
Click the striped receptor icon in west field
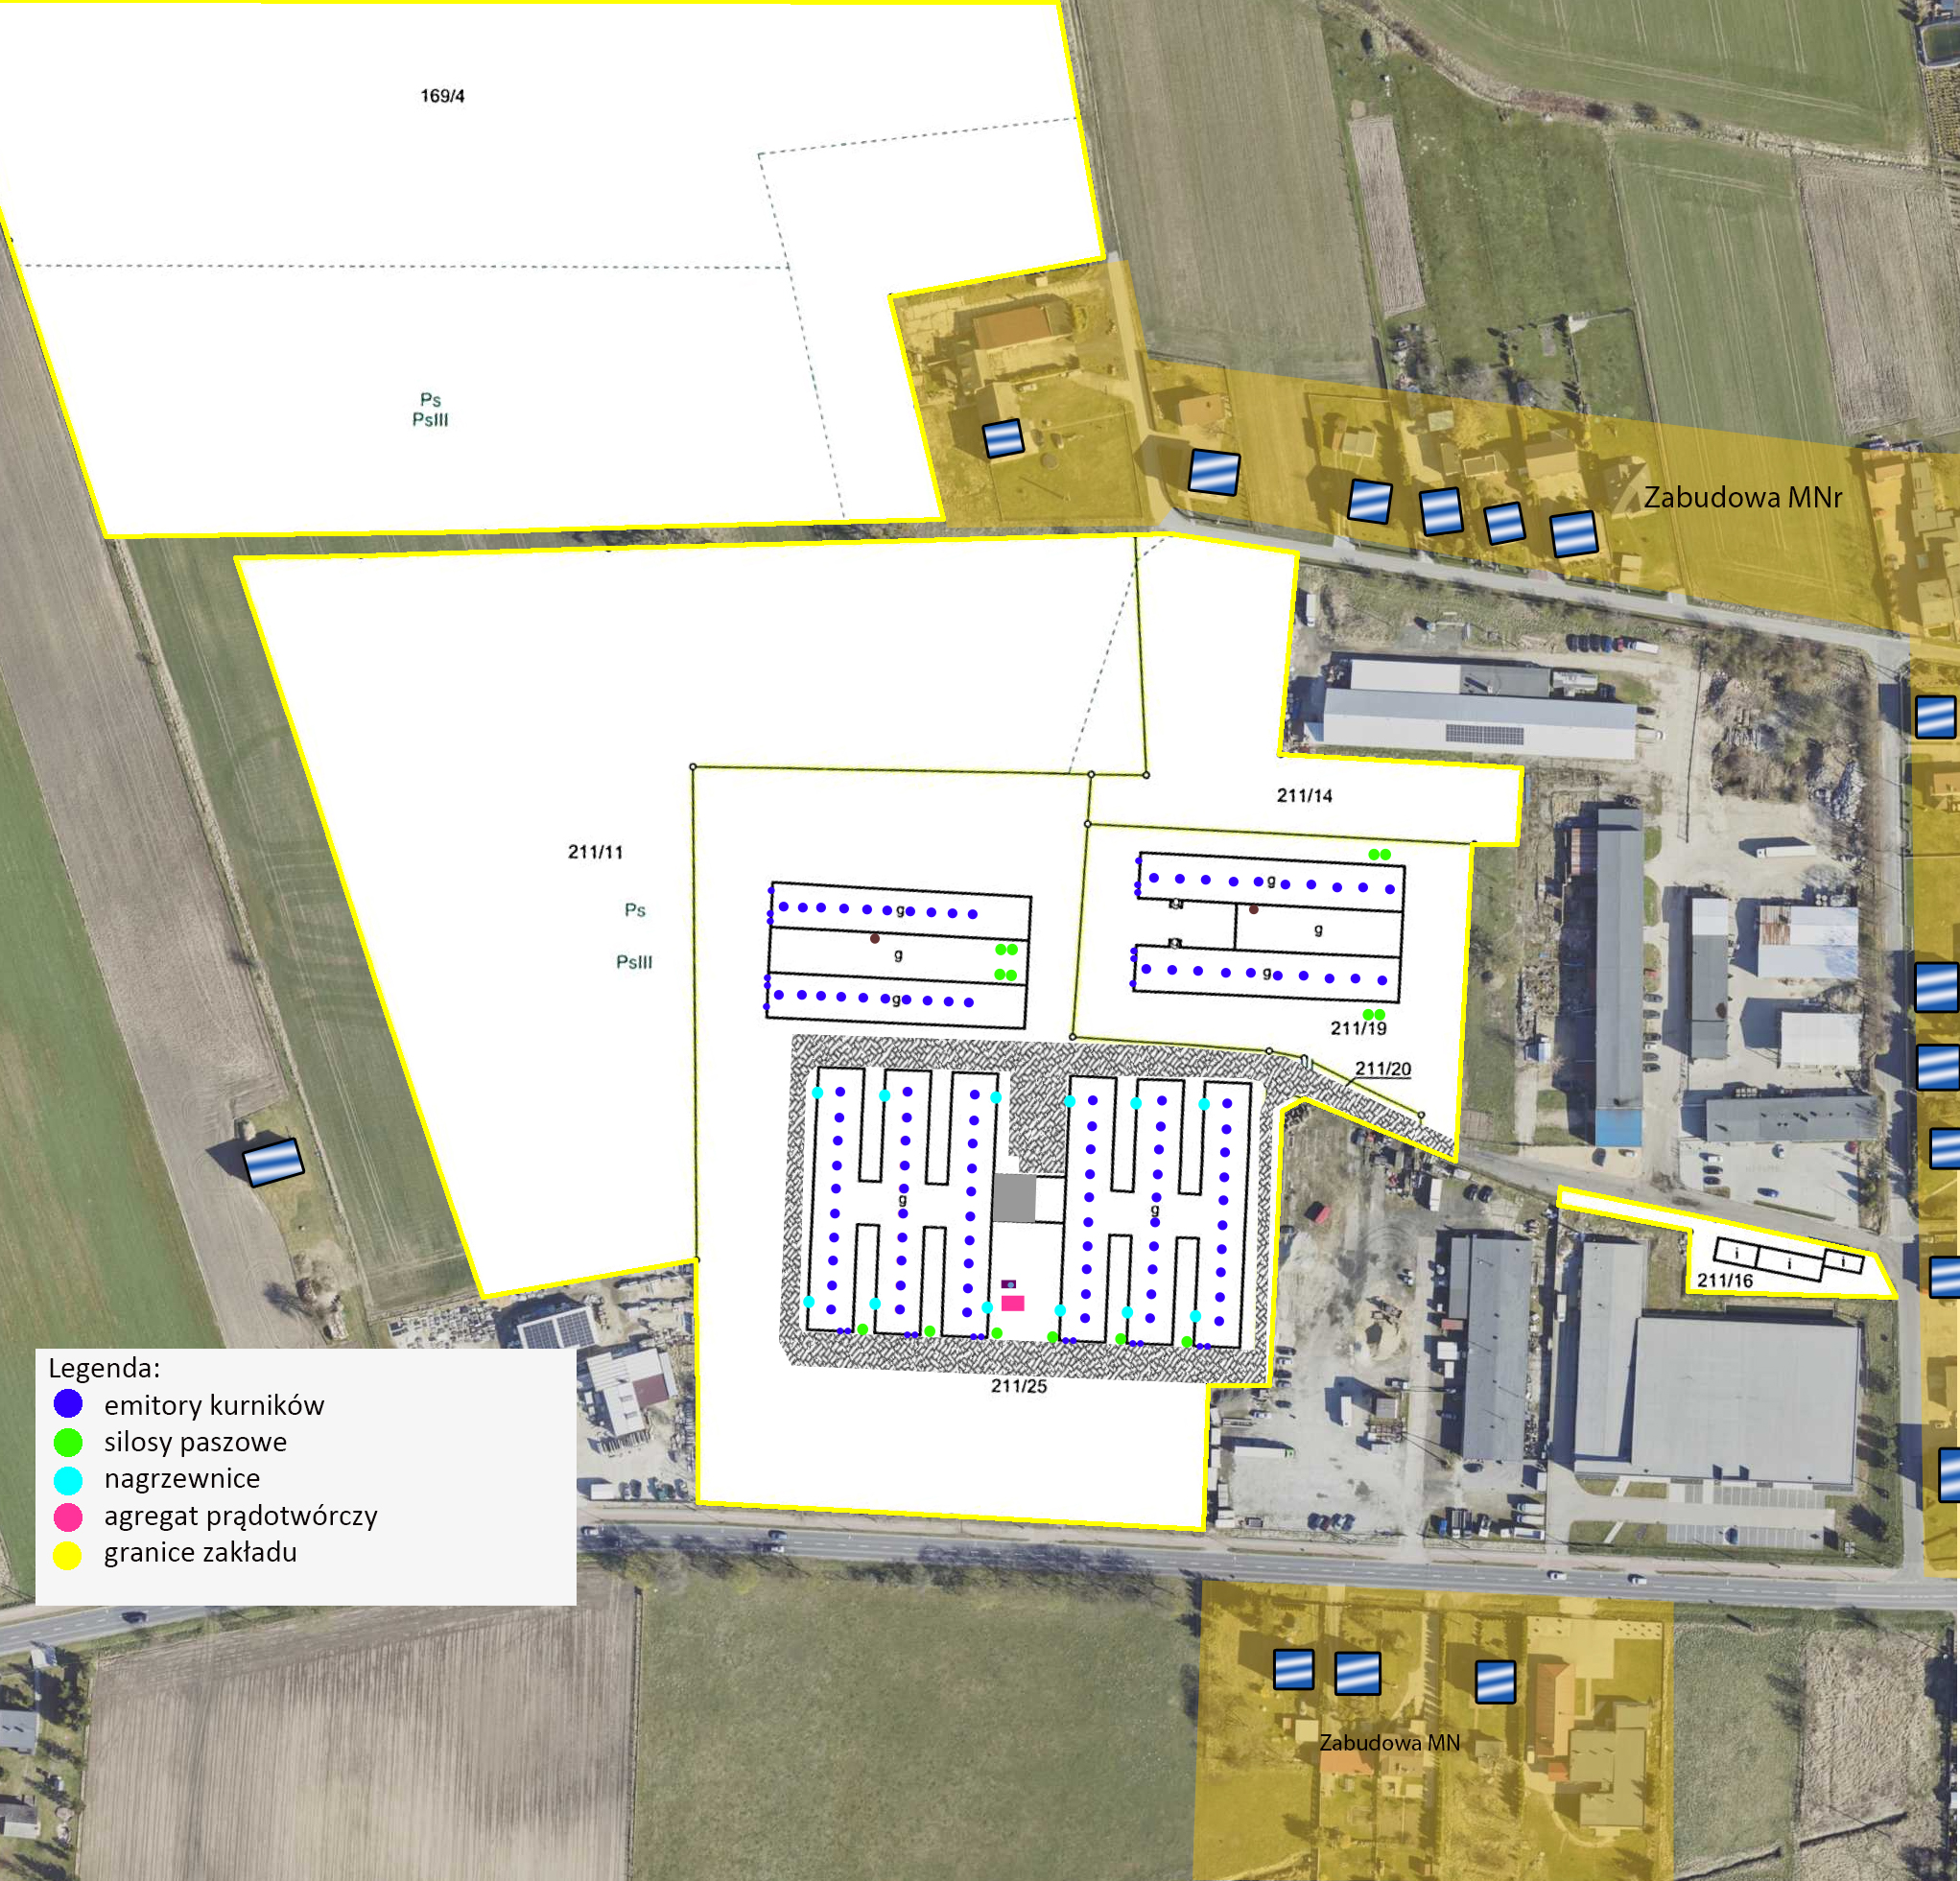(273, 1162)
